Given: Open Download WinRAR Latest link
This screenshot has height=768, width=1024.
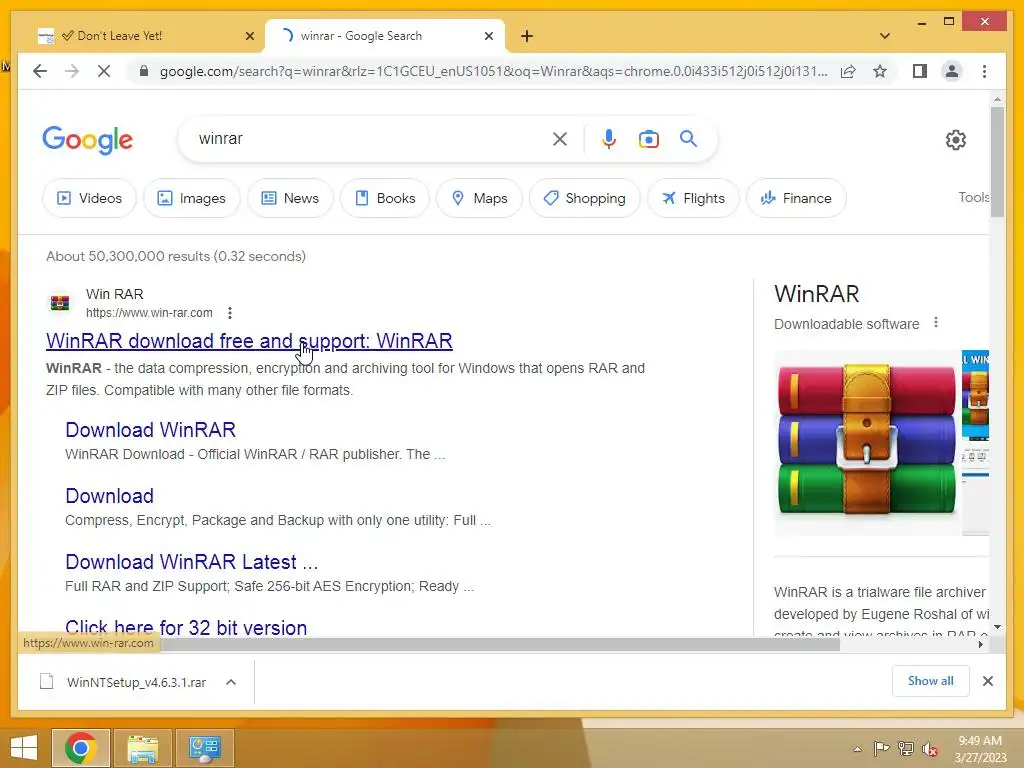Looking at the screenshot, I should click(x=191, y=562).
